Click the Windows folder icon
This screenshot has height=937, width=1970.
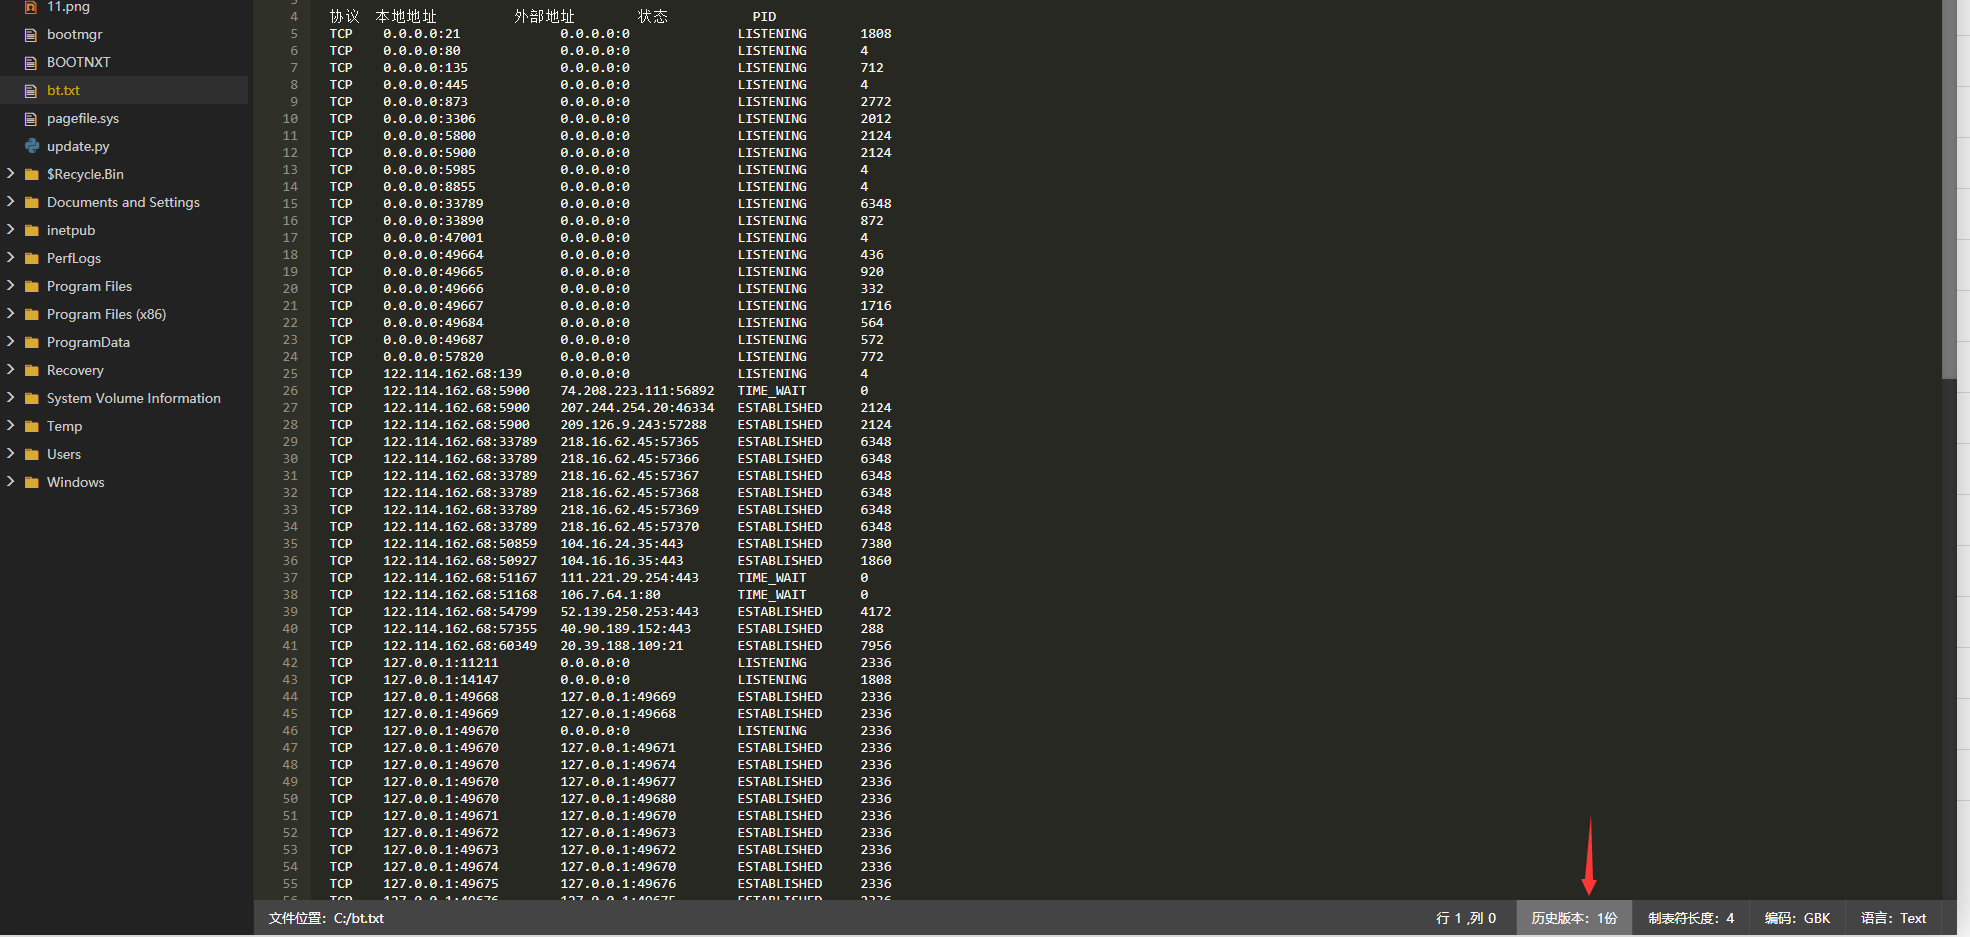(31, 483)
